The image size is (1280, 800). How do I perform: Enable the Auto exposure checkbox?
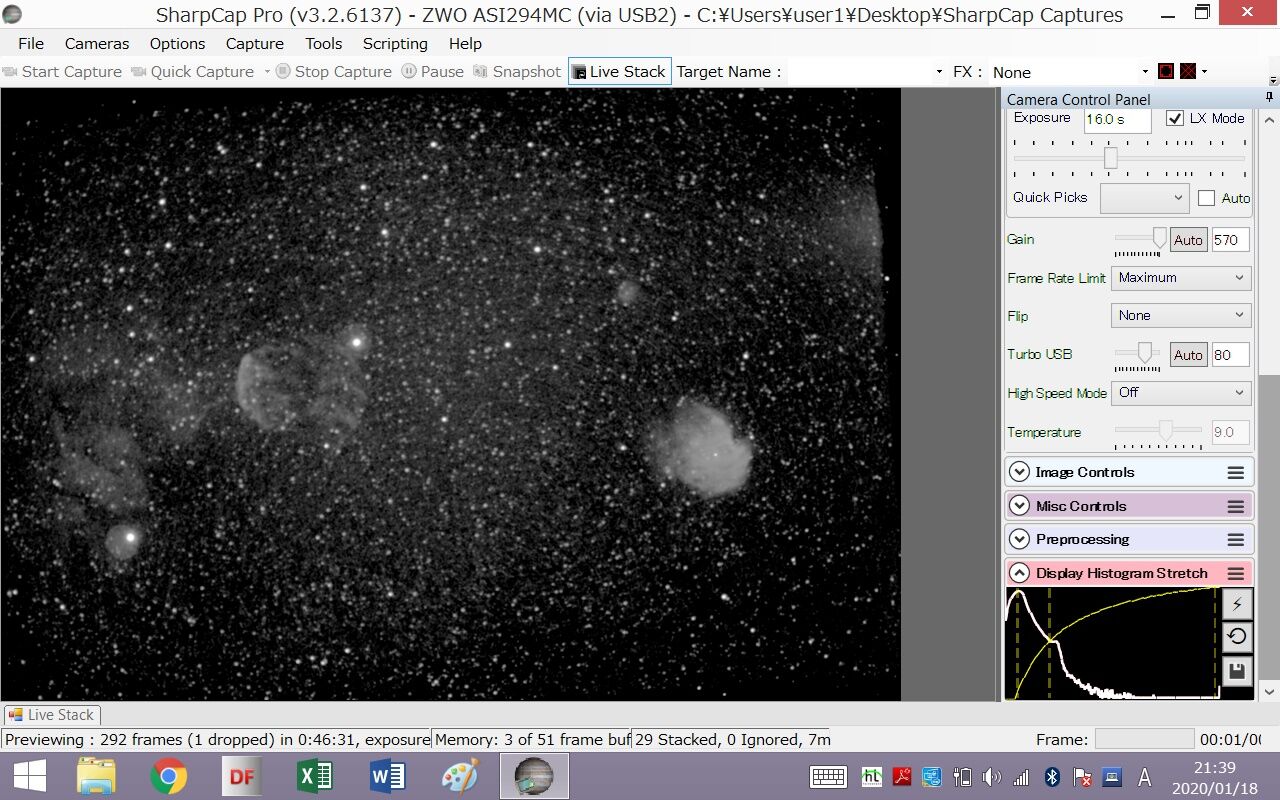click(1206, 198)
